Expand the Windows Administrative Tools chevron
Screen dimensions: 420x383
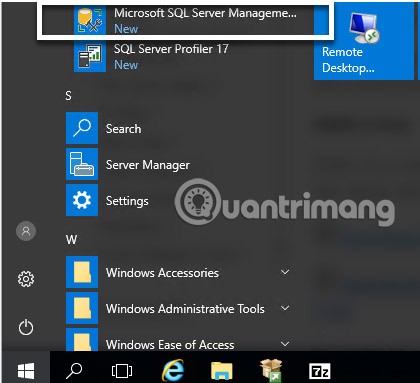click(285, 308)
